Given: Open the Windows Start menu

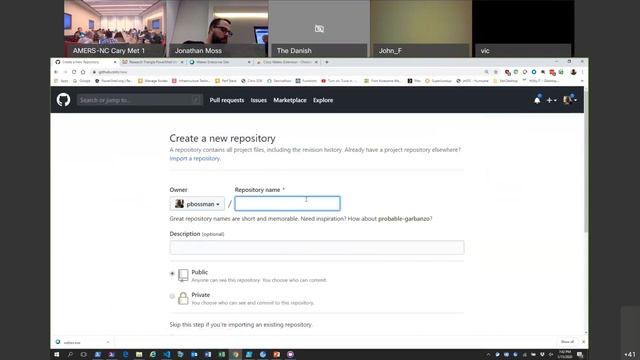Looking at the screenshot, I should pos(56,355).
